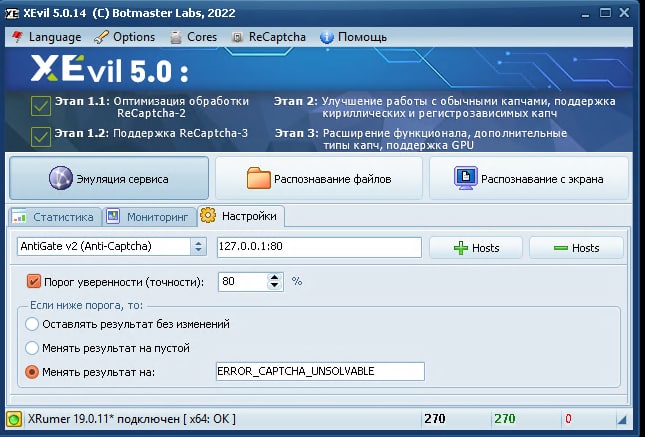Select Распознавание файлов mode button
The height and width of the screenshot is (437, 645).
(x=319, y=178)
